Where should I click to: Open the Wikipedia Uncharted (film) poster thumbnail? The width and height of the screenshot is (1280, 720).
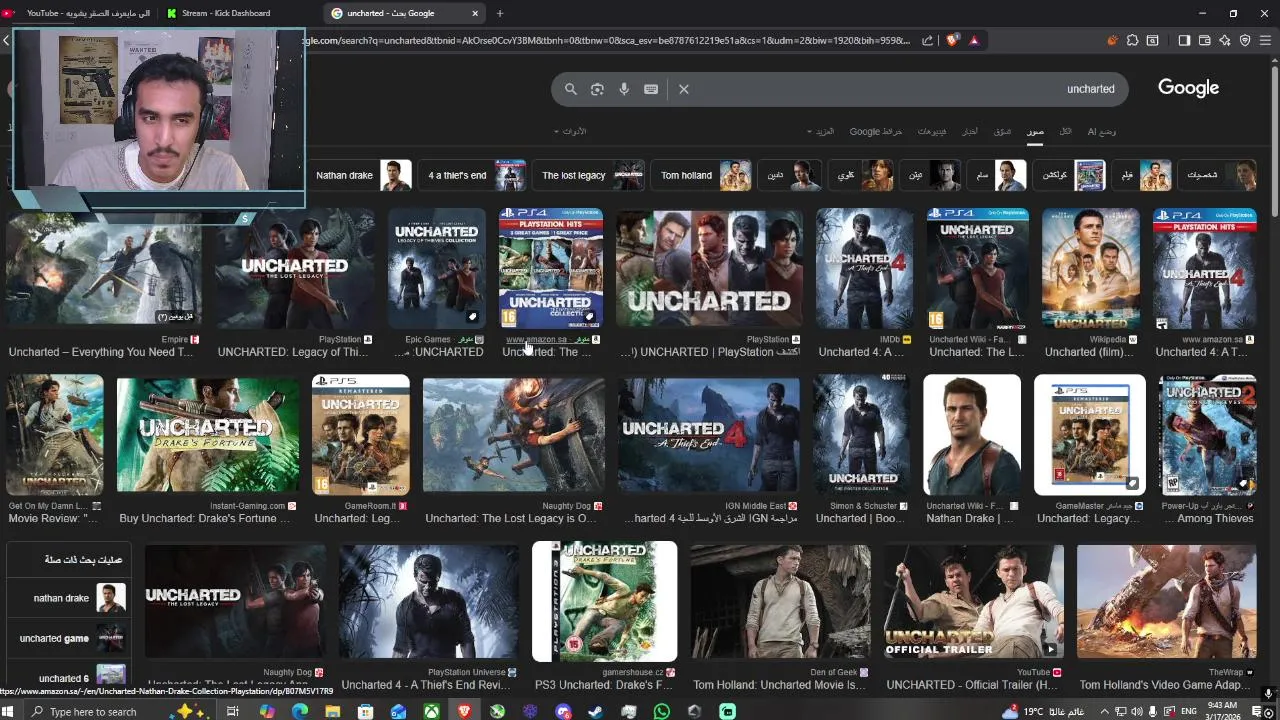[1090, 269]
